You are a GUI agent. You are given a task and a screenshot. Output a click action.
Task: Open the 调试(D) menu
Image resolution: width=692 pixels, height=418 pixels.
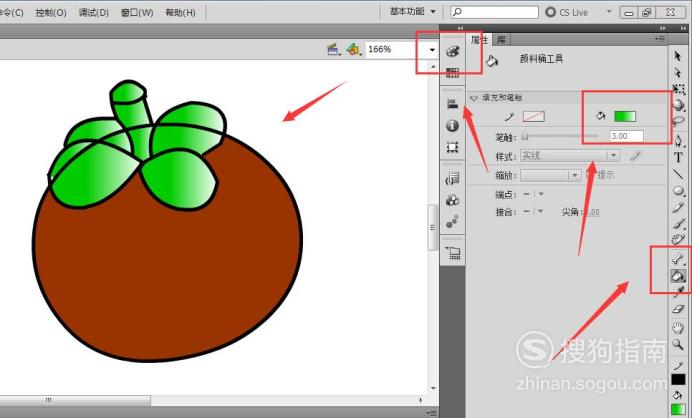(x=94, y=13)
